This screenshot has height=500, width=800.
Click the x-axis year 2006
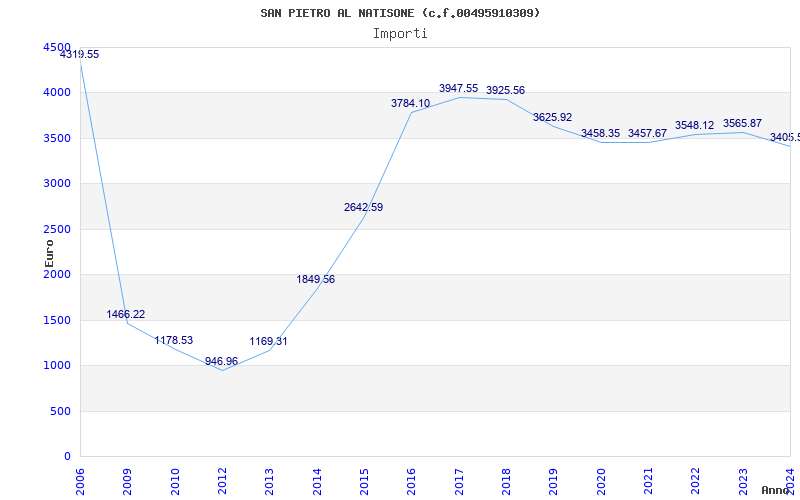click(80, 482)
